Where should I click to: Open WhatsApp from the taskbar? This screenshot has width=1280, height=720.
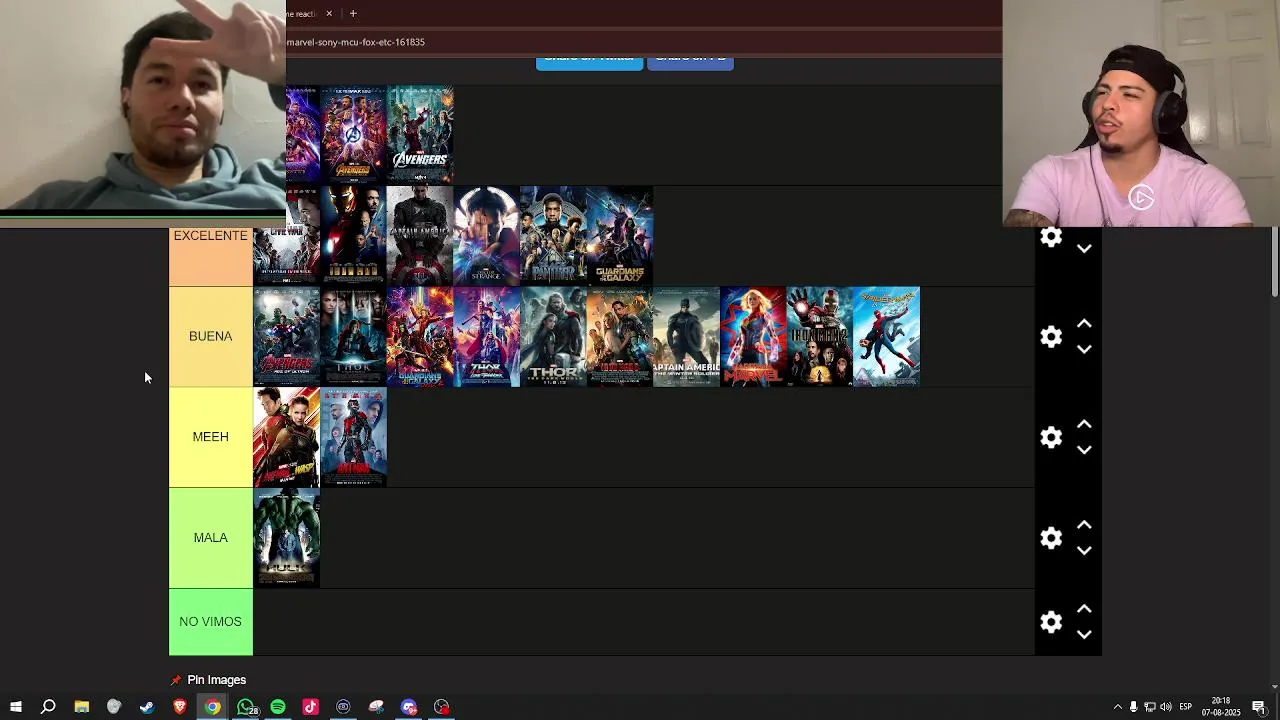[245, 707]
